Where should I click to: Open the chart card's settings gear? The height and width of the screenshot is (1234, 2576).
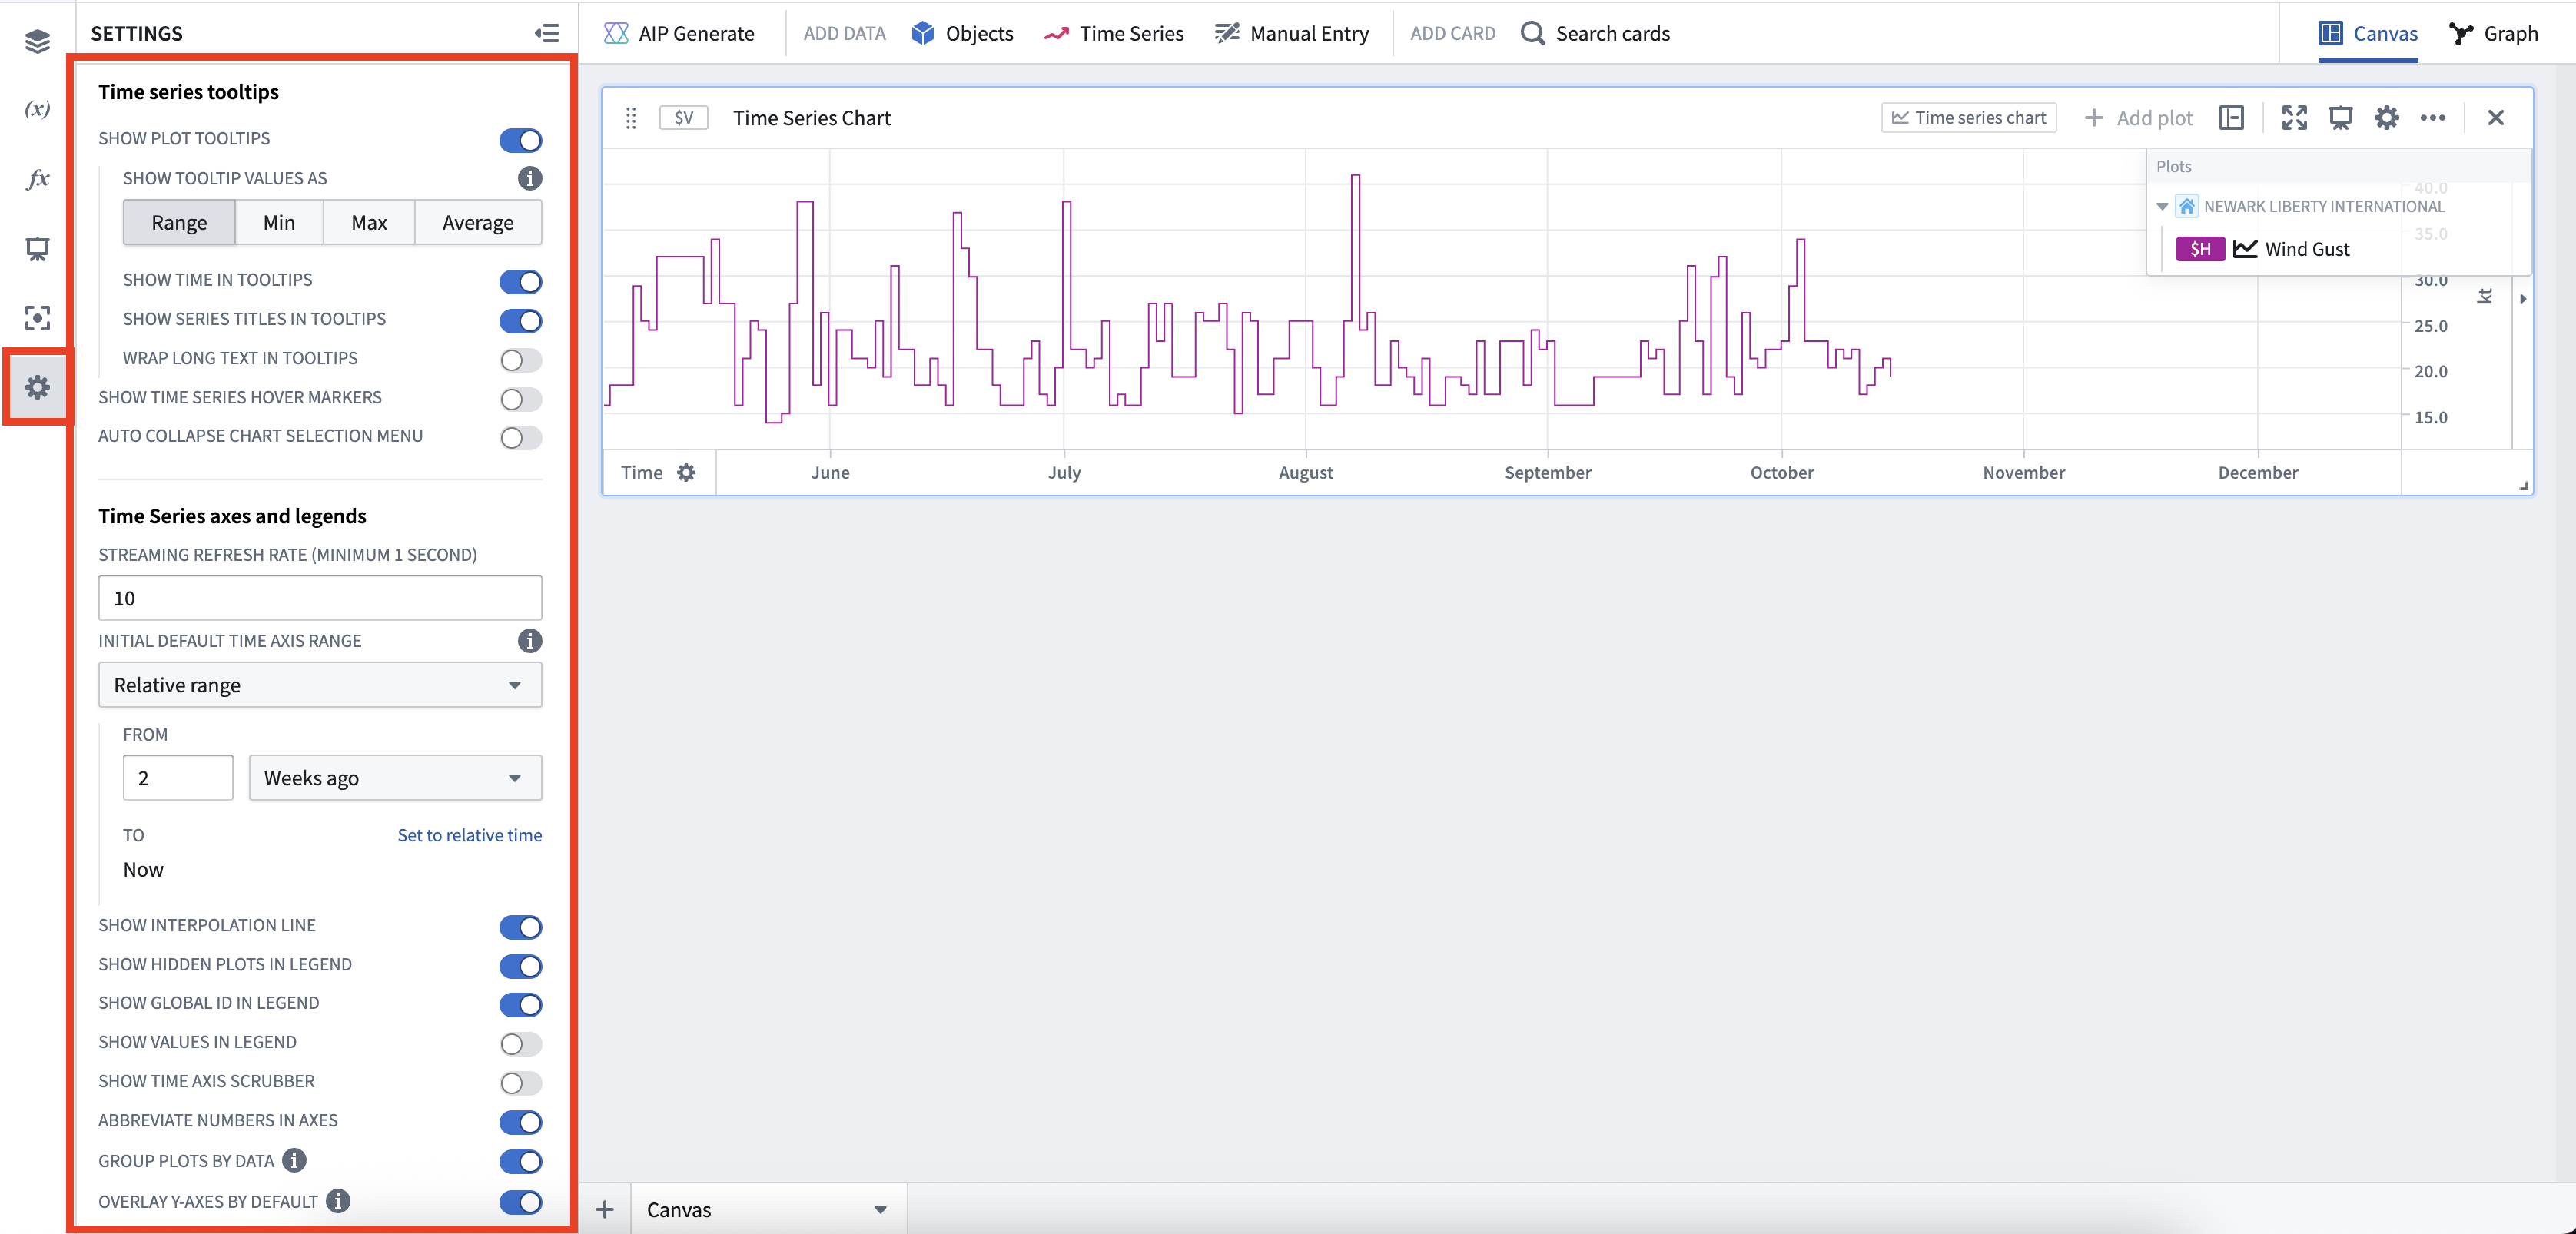coord(2386,118)
